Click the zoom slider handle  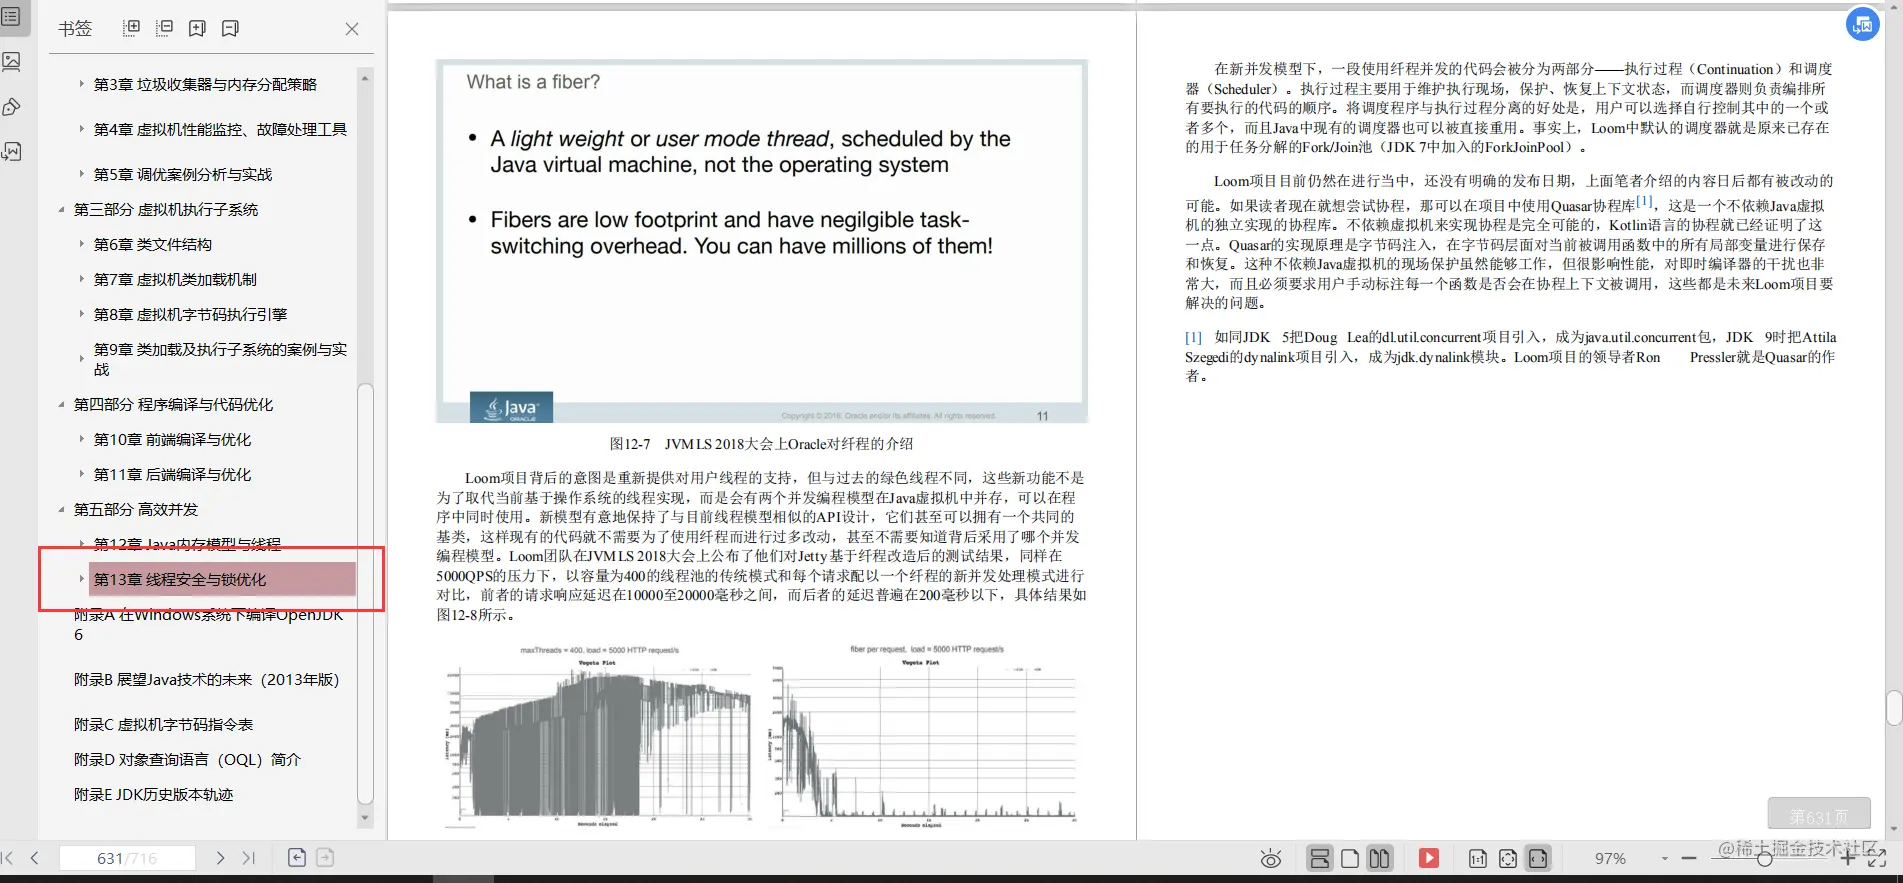[1765, 858]
